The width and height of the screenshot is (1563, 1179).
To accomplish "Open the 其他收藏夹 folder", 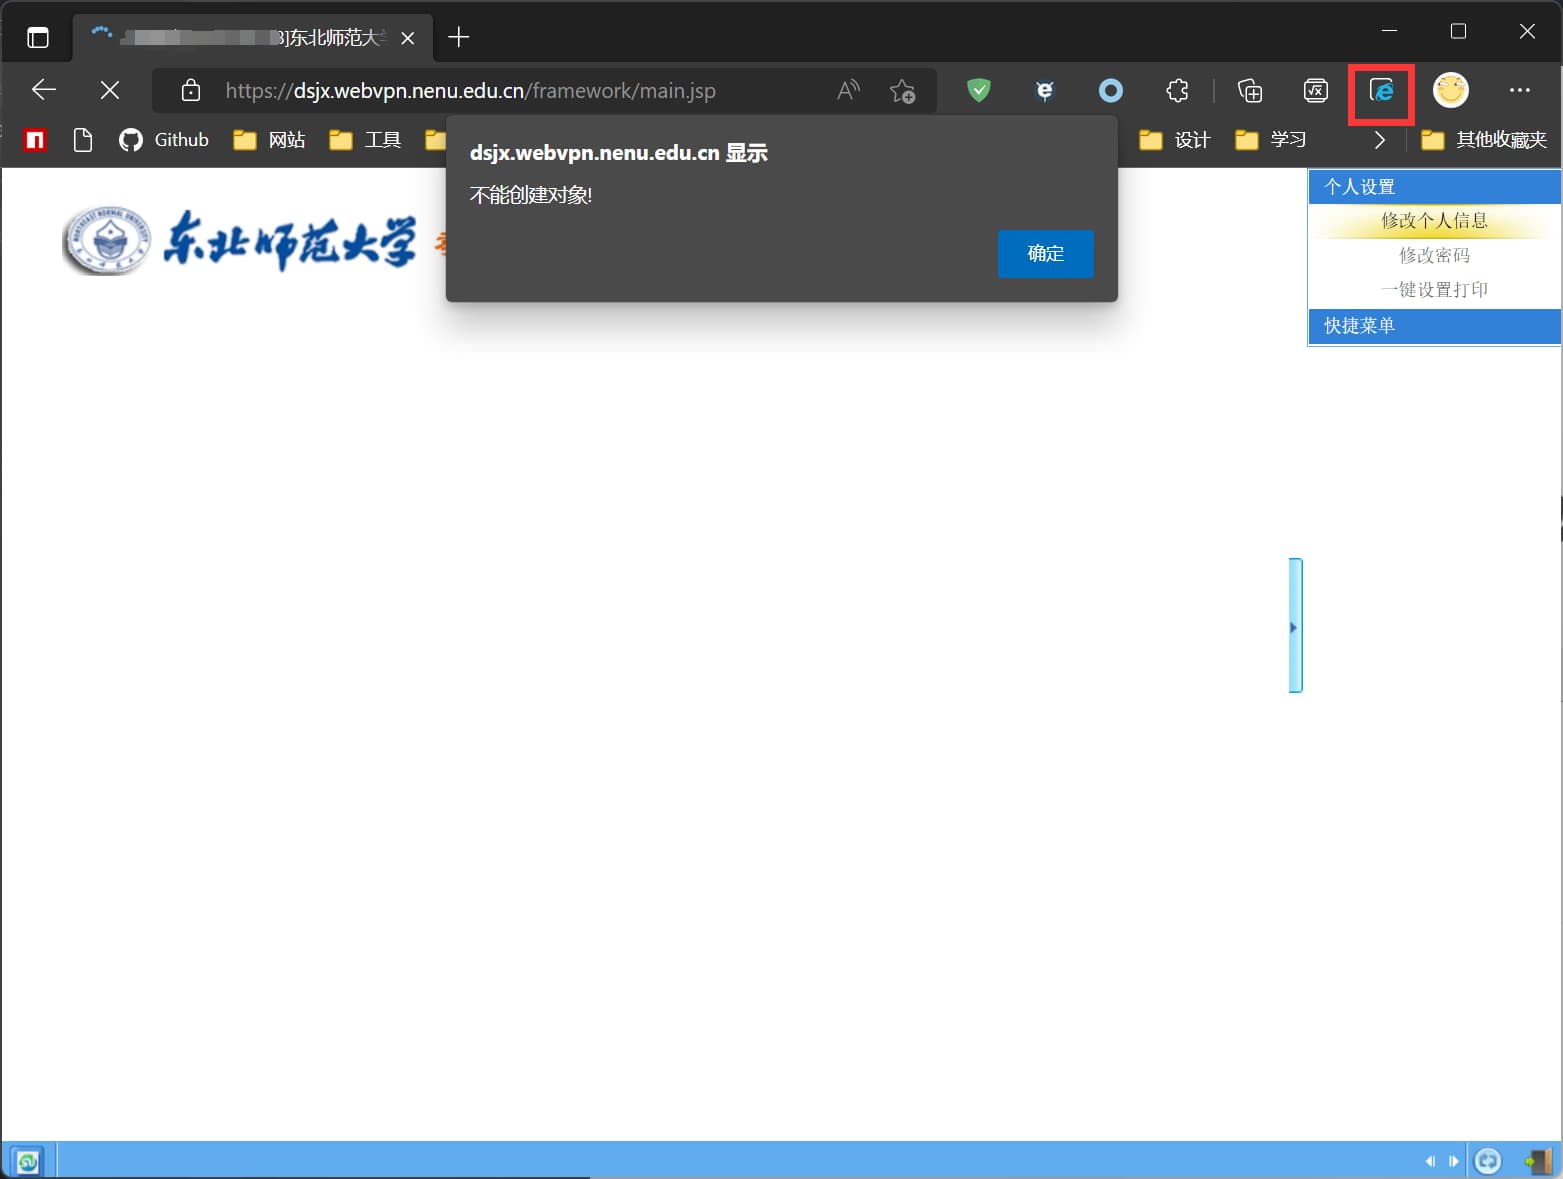I will pos(1484,140).
